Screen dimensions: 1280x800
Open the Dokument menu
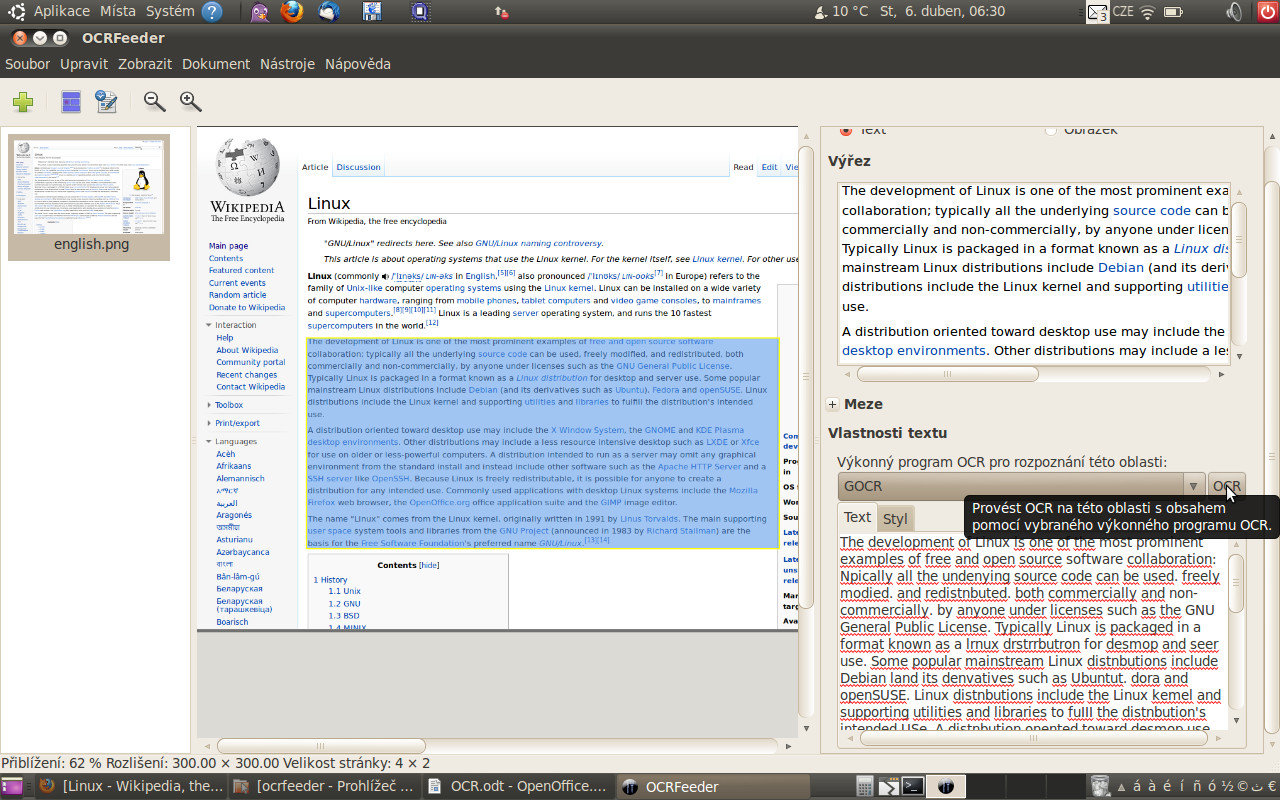tap(216, 64)
